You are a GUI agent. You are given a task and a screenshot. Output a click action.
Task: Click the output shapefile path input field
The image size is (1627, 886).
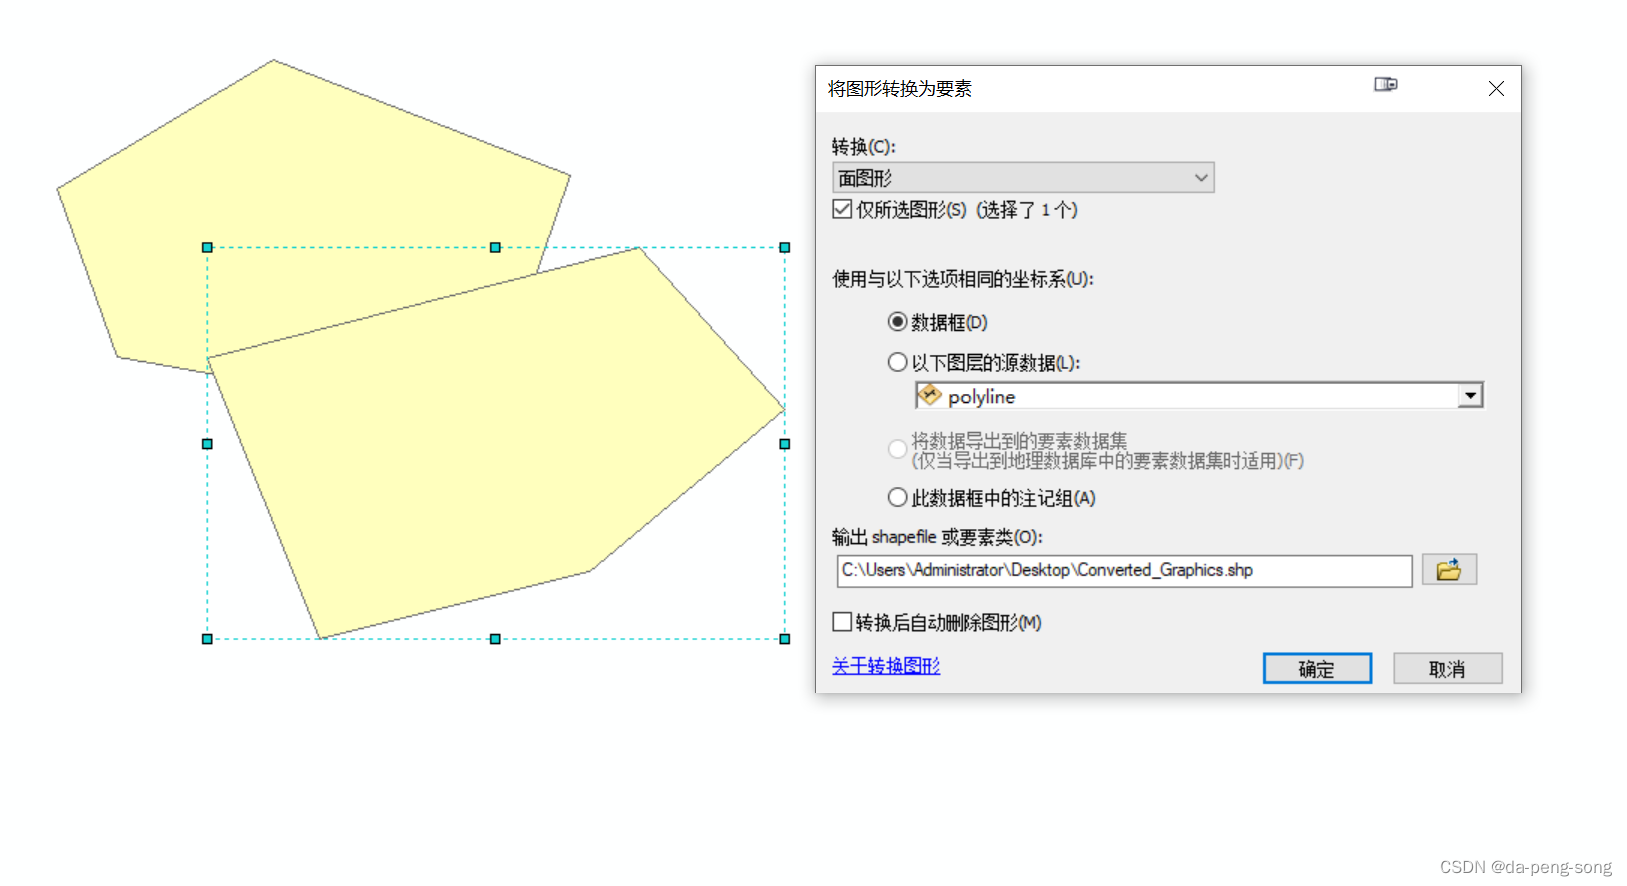tap(1124, 570)
